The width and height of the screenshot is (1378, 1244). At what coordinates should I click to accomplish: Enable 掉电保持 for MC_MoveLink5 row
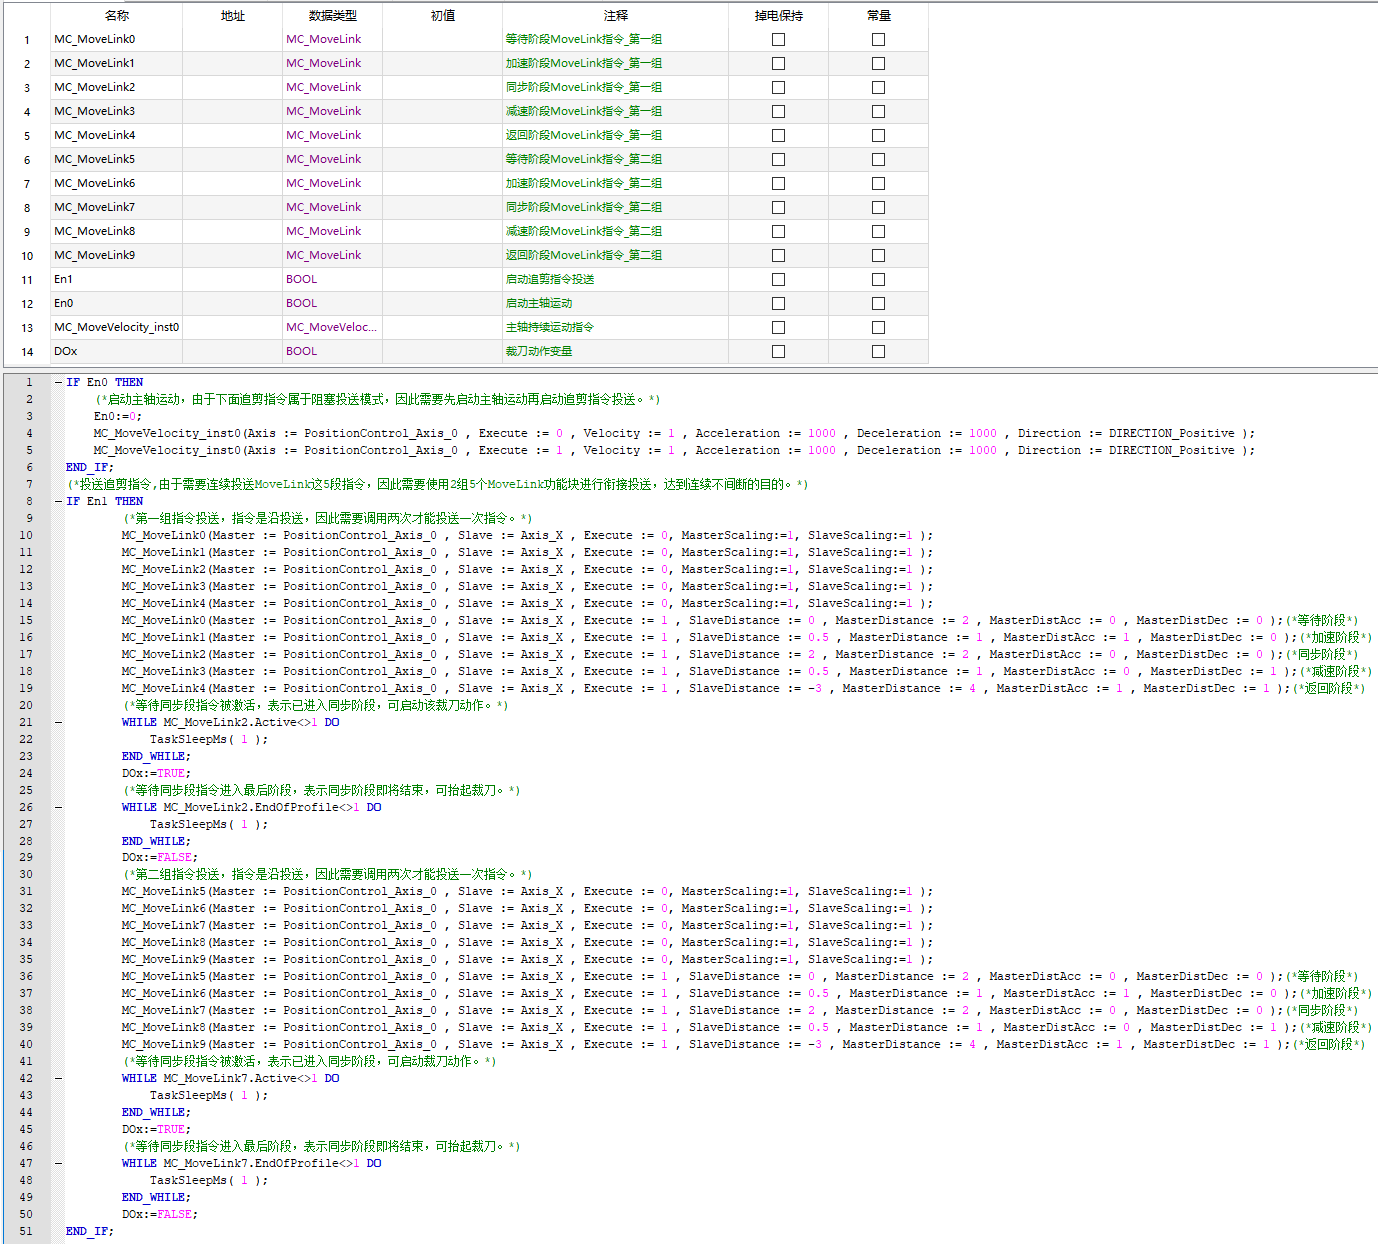[x=778, y=160]
